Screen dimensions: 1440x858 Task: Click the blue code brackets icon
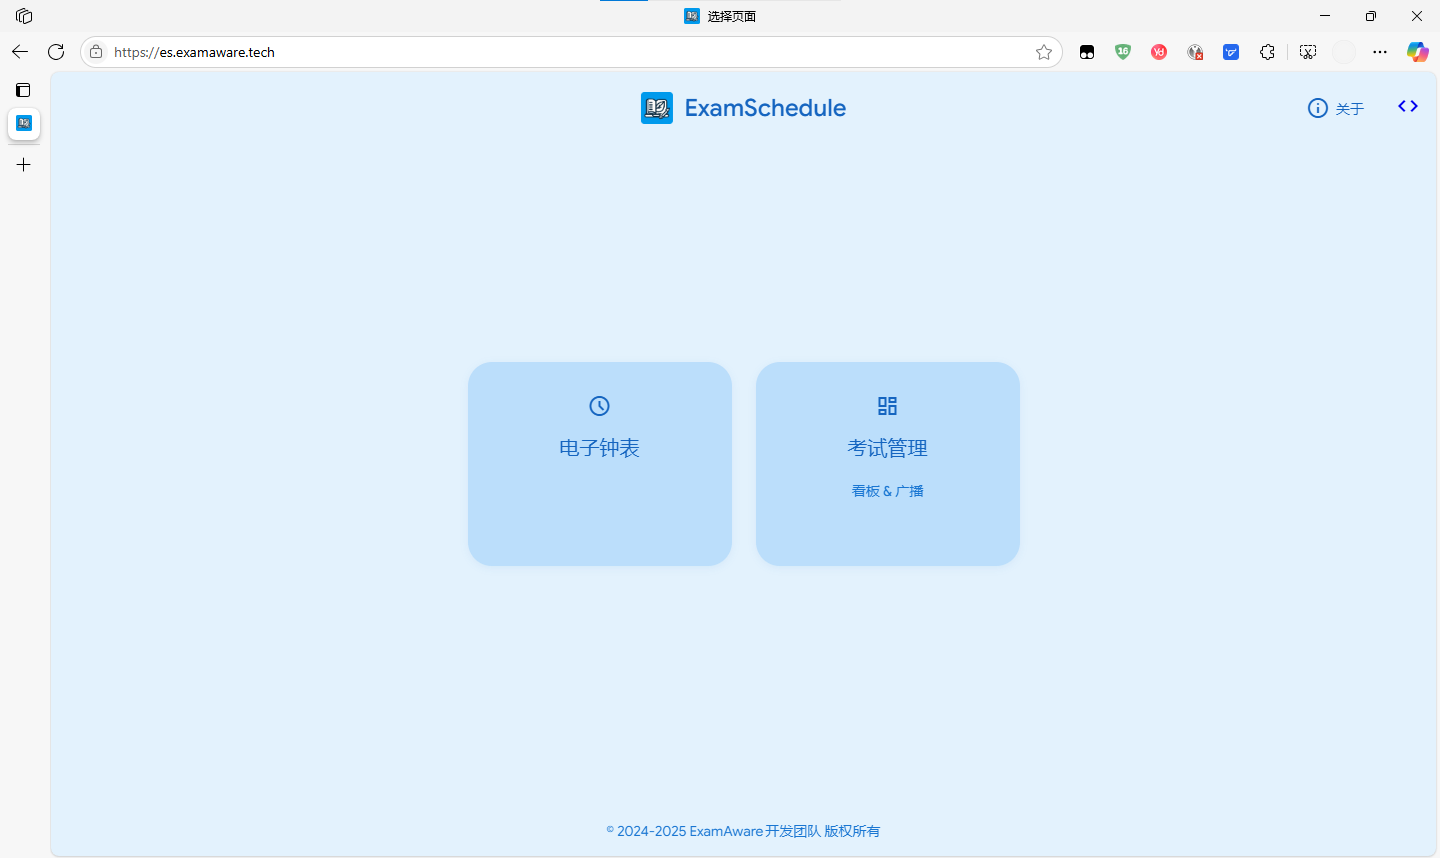[1408, 106]
